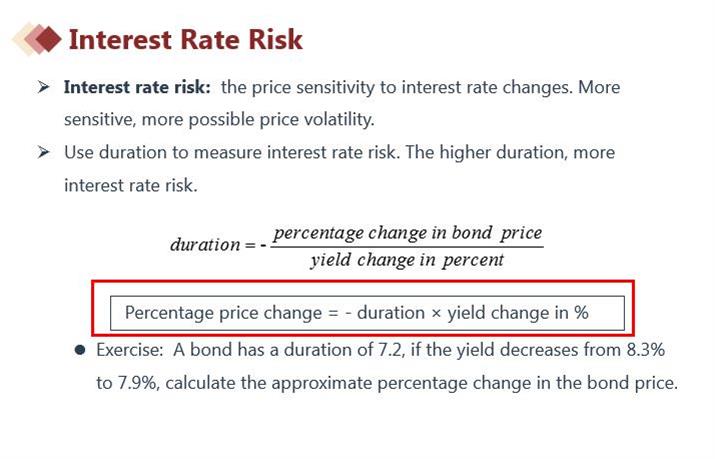The width and height of the screenshot is (715, 459).
Task: Click the black round bullet before Exercise
Action: 79,351
